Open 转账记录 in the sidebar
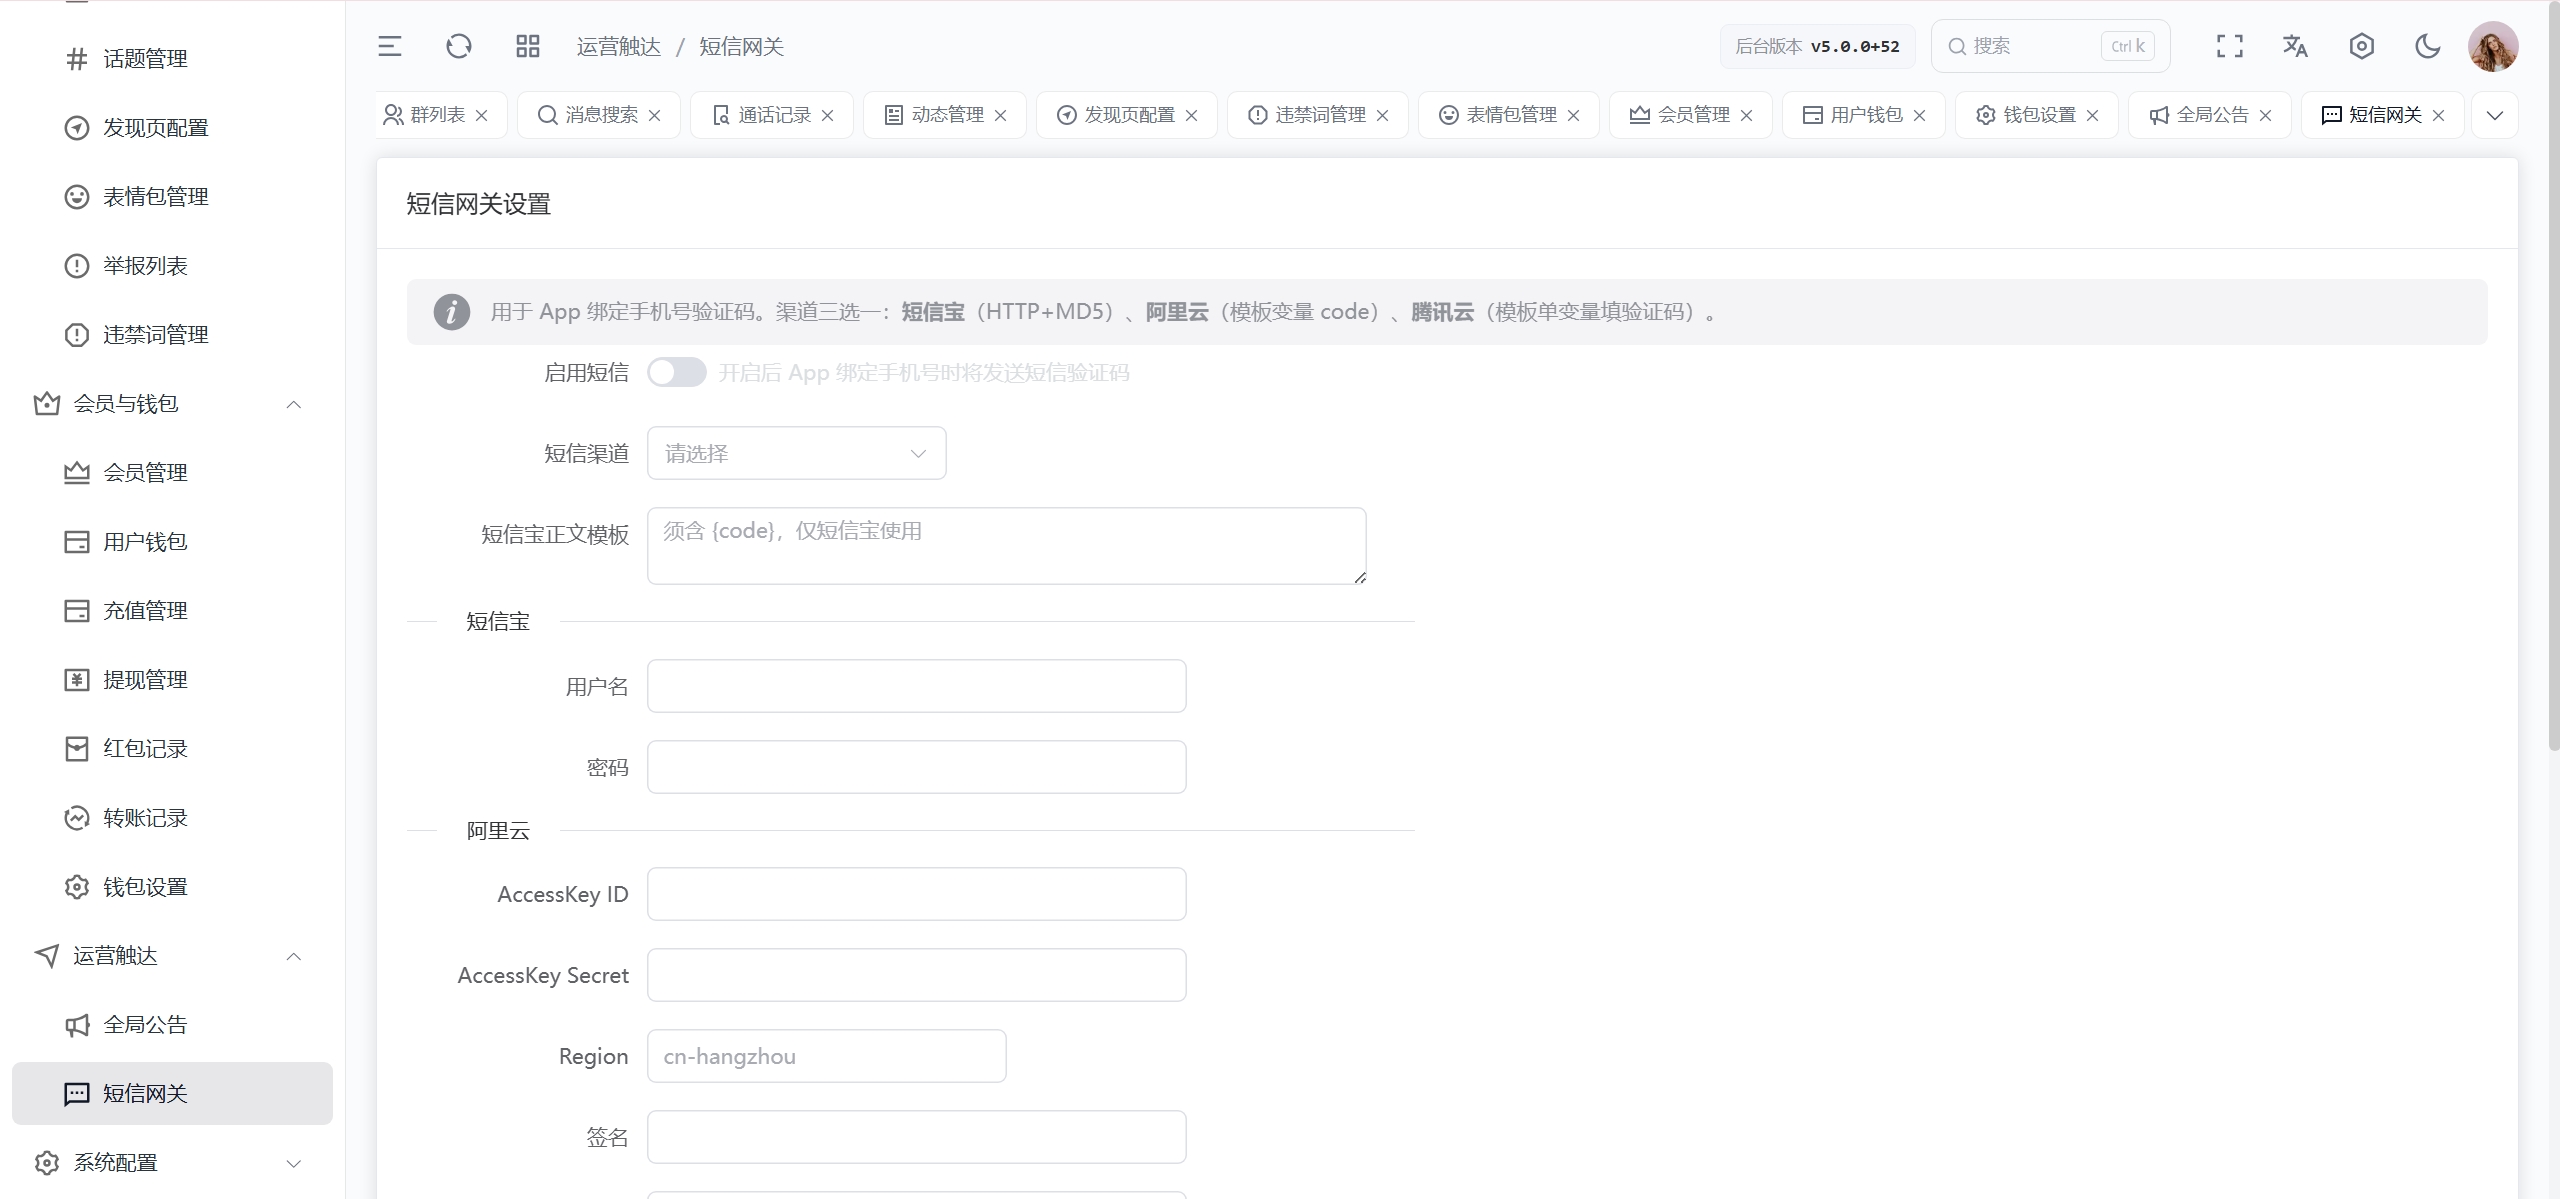 pyautogui.click(x=172, y=818)
